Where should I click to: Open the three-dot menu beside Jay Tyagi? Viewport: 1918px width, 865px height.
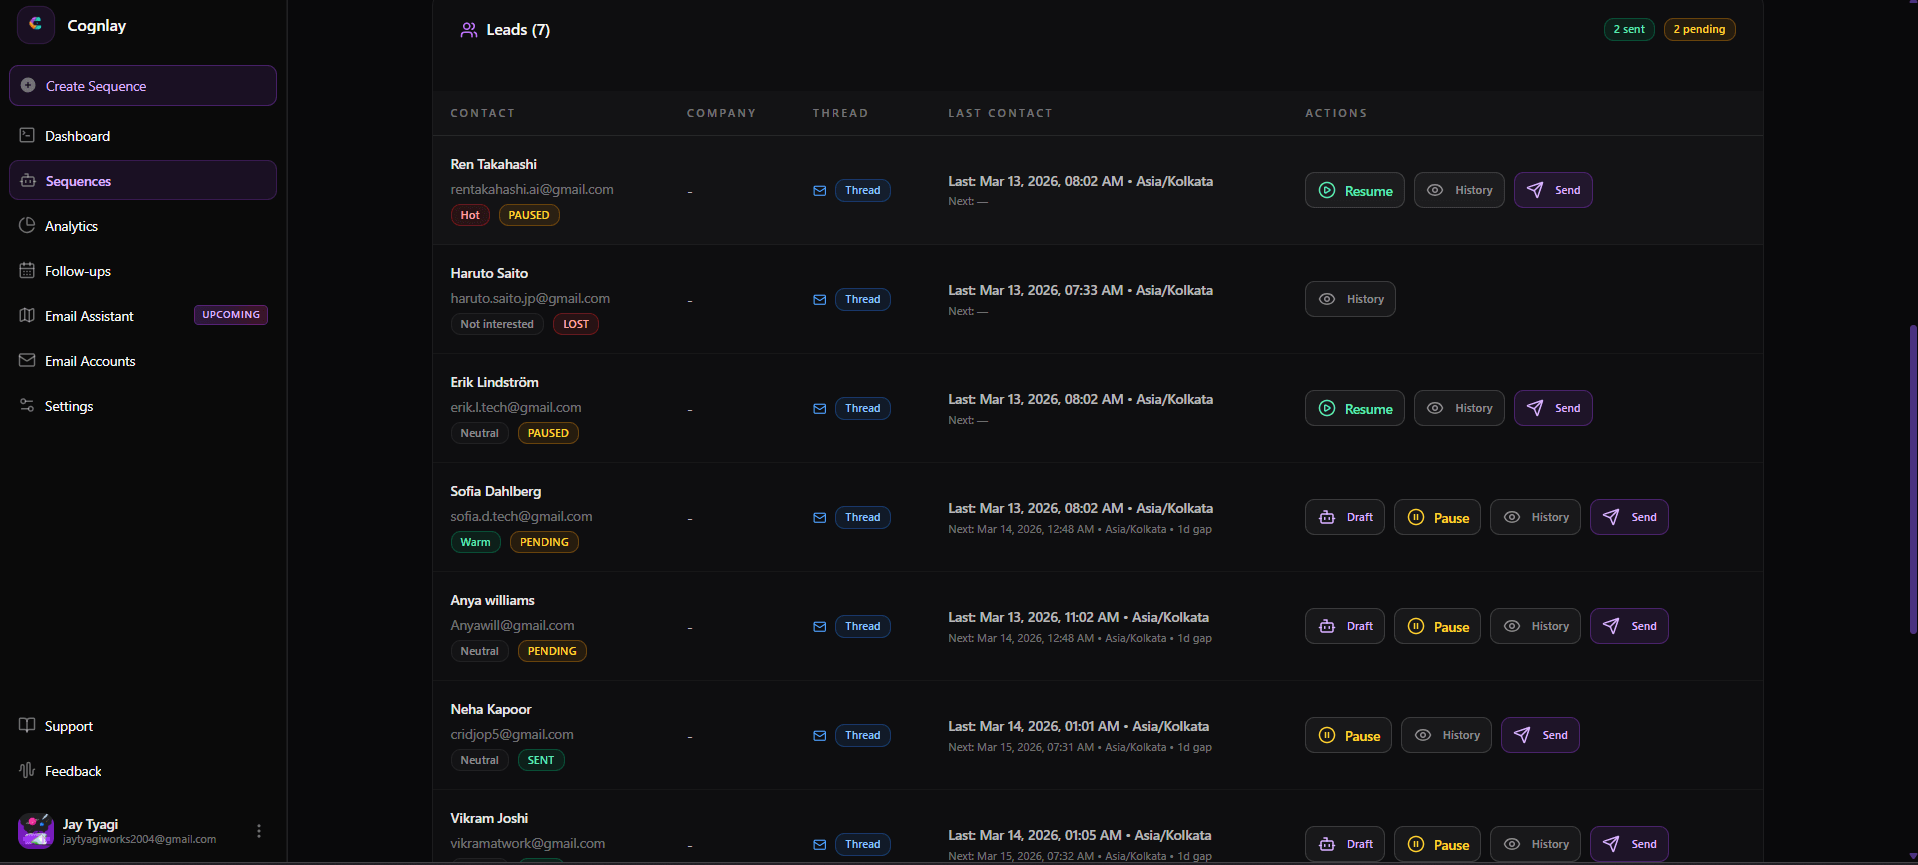(259, 831)
